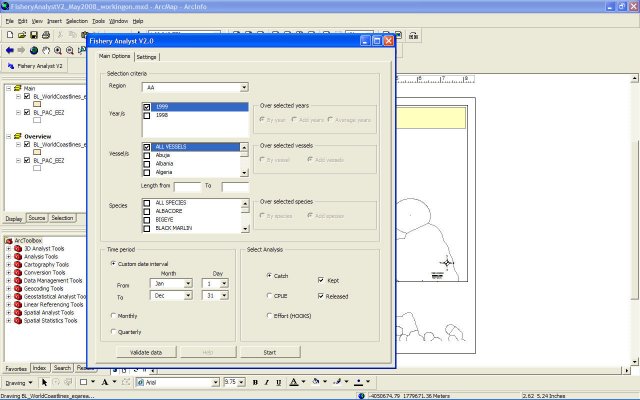Select the fixed zoom in tool
This screenshot has width=640, height=400.
point(58,50)
